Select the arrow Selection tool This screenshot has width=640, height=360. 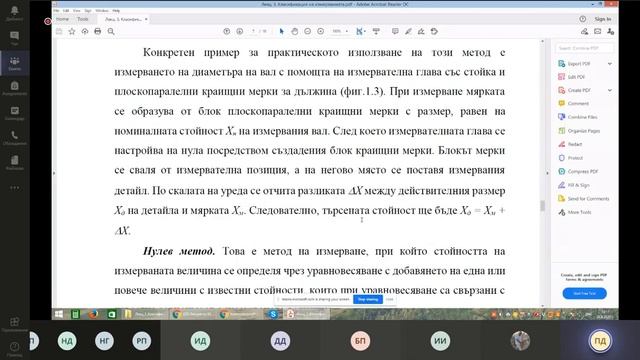pos(281,31)
